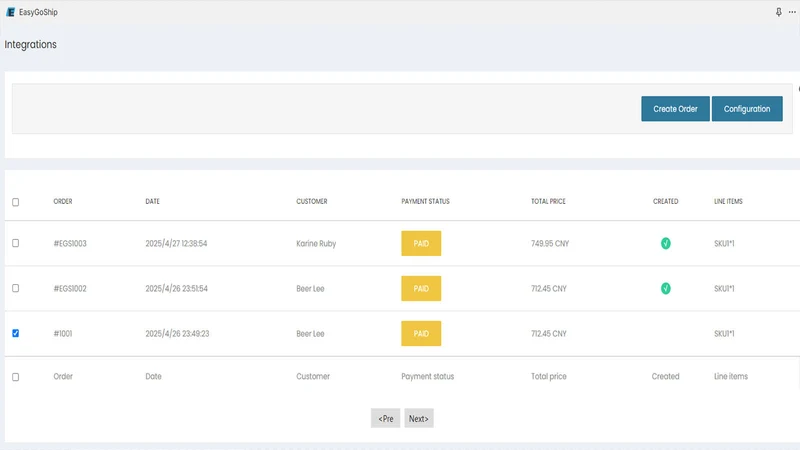
Task: Click customer name Karine Ruby
Action: pyautogui.click(x=316, y=243)
